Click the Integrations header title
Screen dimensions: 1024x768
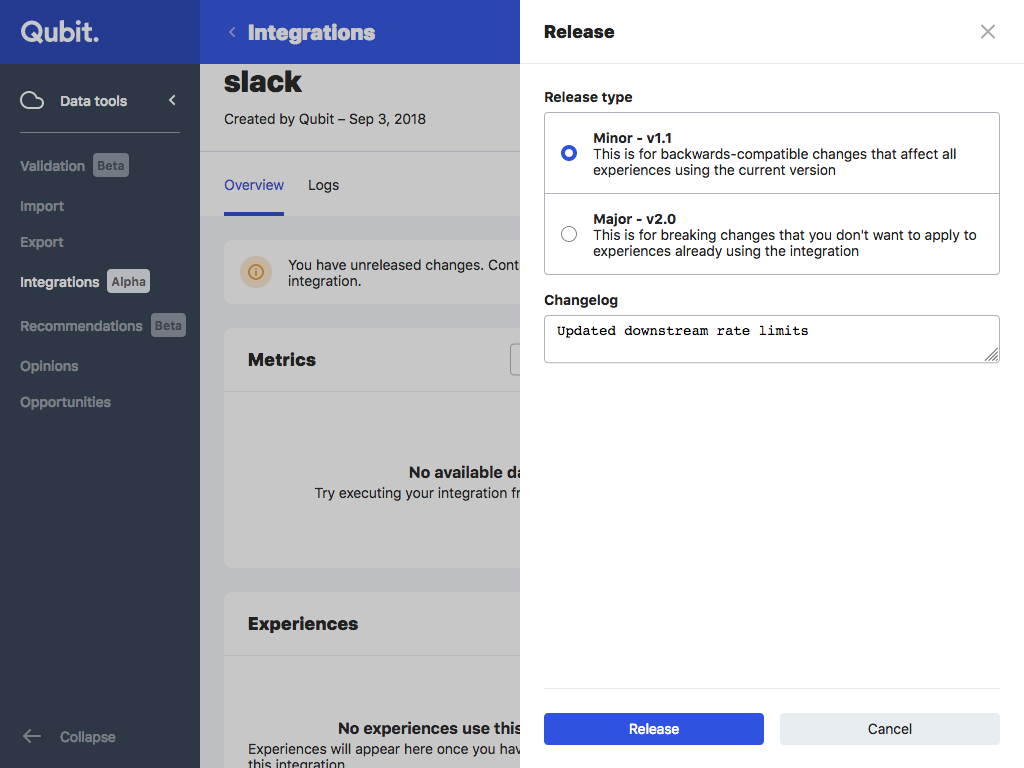(312, 33)
